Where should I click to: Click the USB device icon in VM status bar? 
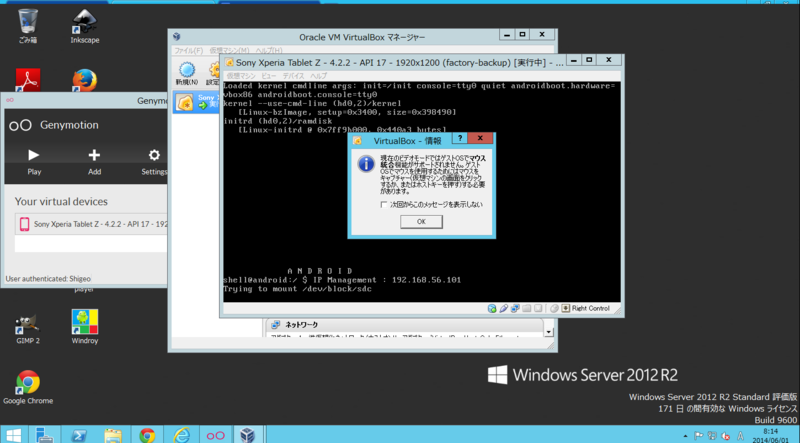point(504,308)
